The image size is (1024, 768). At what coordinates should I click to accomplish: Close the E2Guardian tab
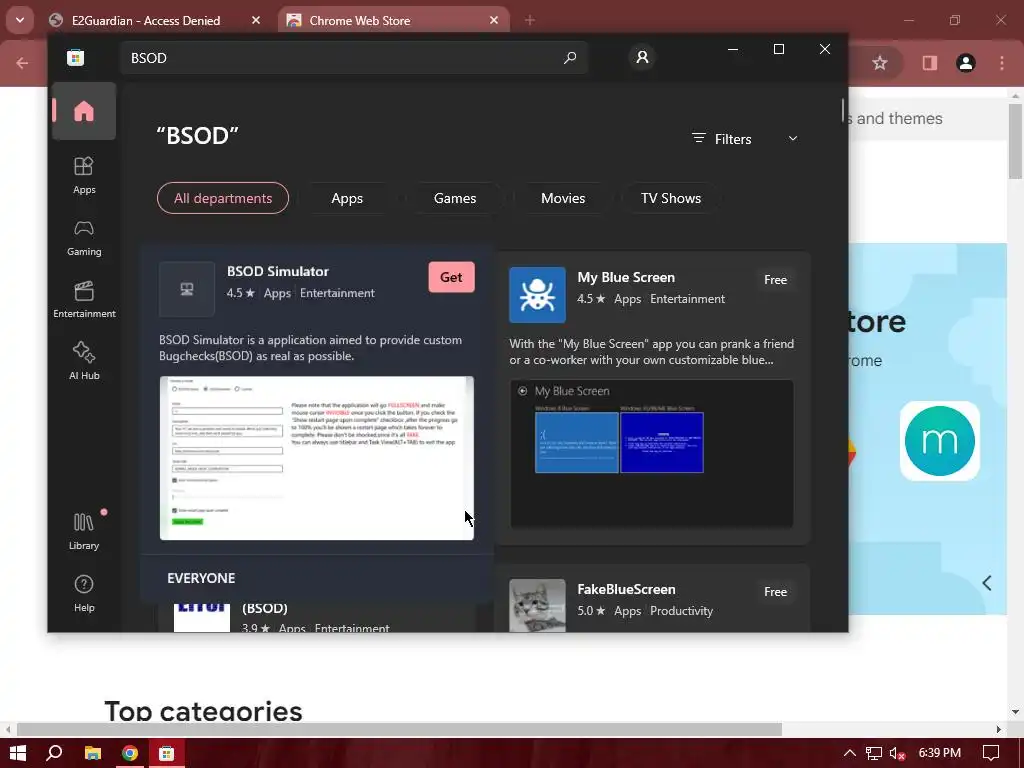click(x=256, y=20)
